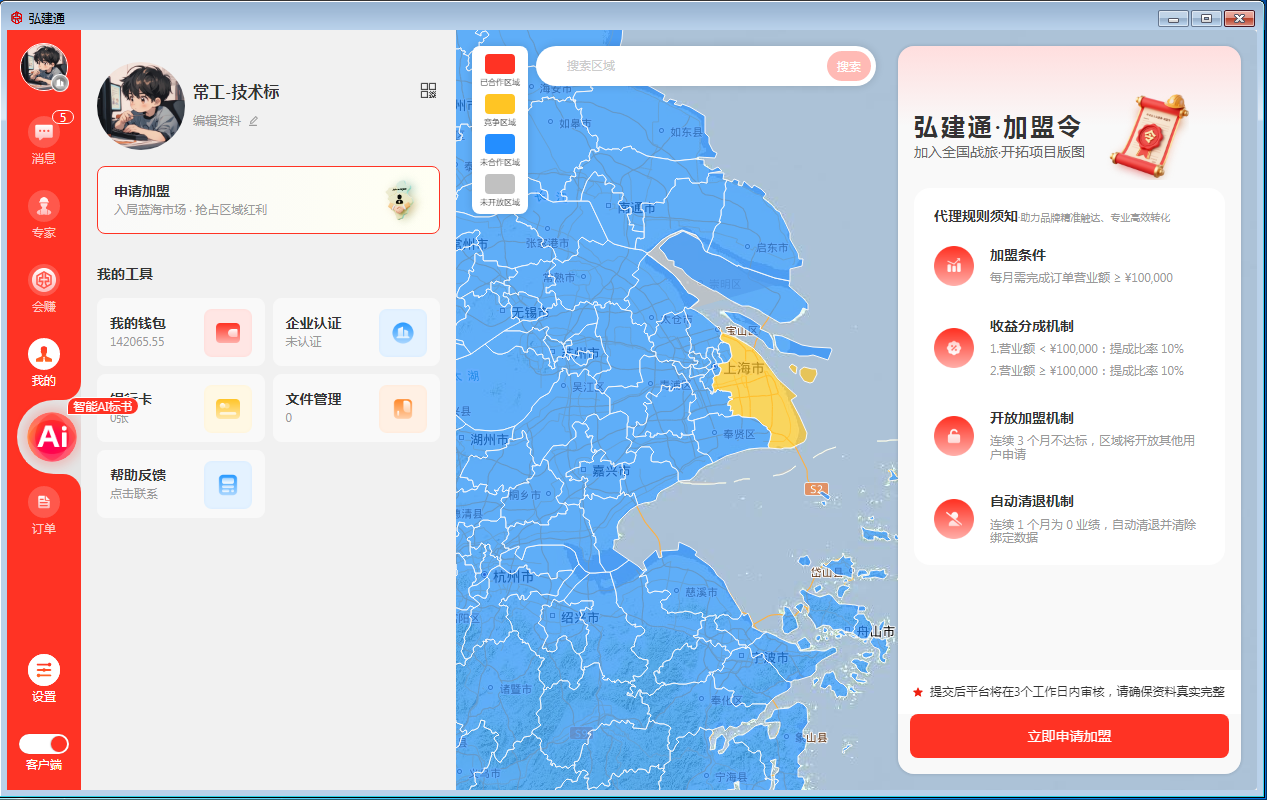Open the 申请加盟 banner card

coord(268,200)
